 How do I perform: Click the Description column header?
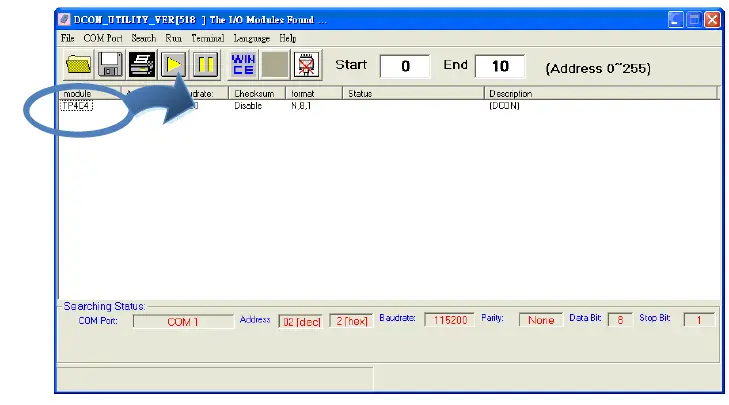601,93
